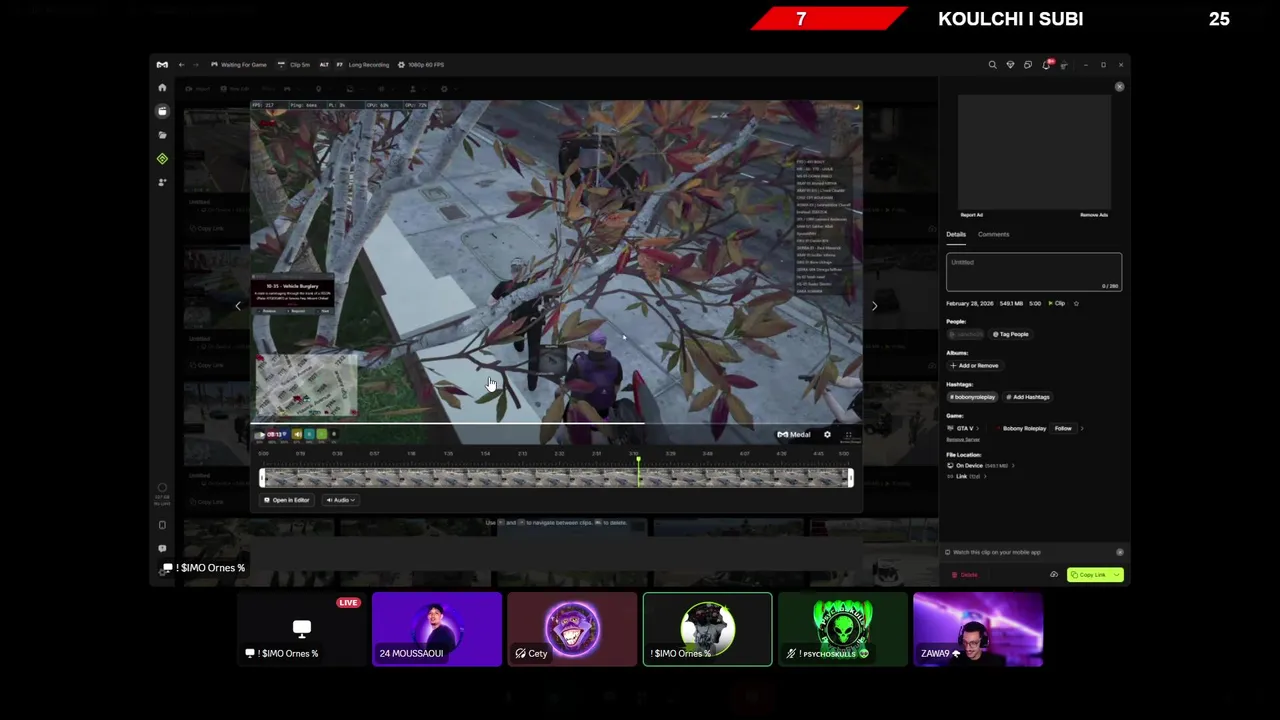Click the Long Recording hotkey button
This screenshot has height=720, width=1280.
pyautogui.click(x=363, y=65)
